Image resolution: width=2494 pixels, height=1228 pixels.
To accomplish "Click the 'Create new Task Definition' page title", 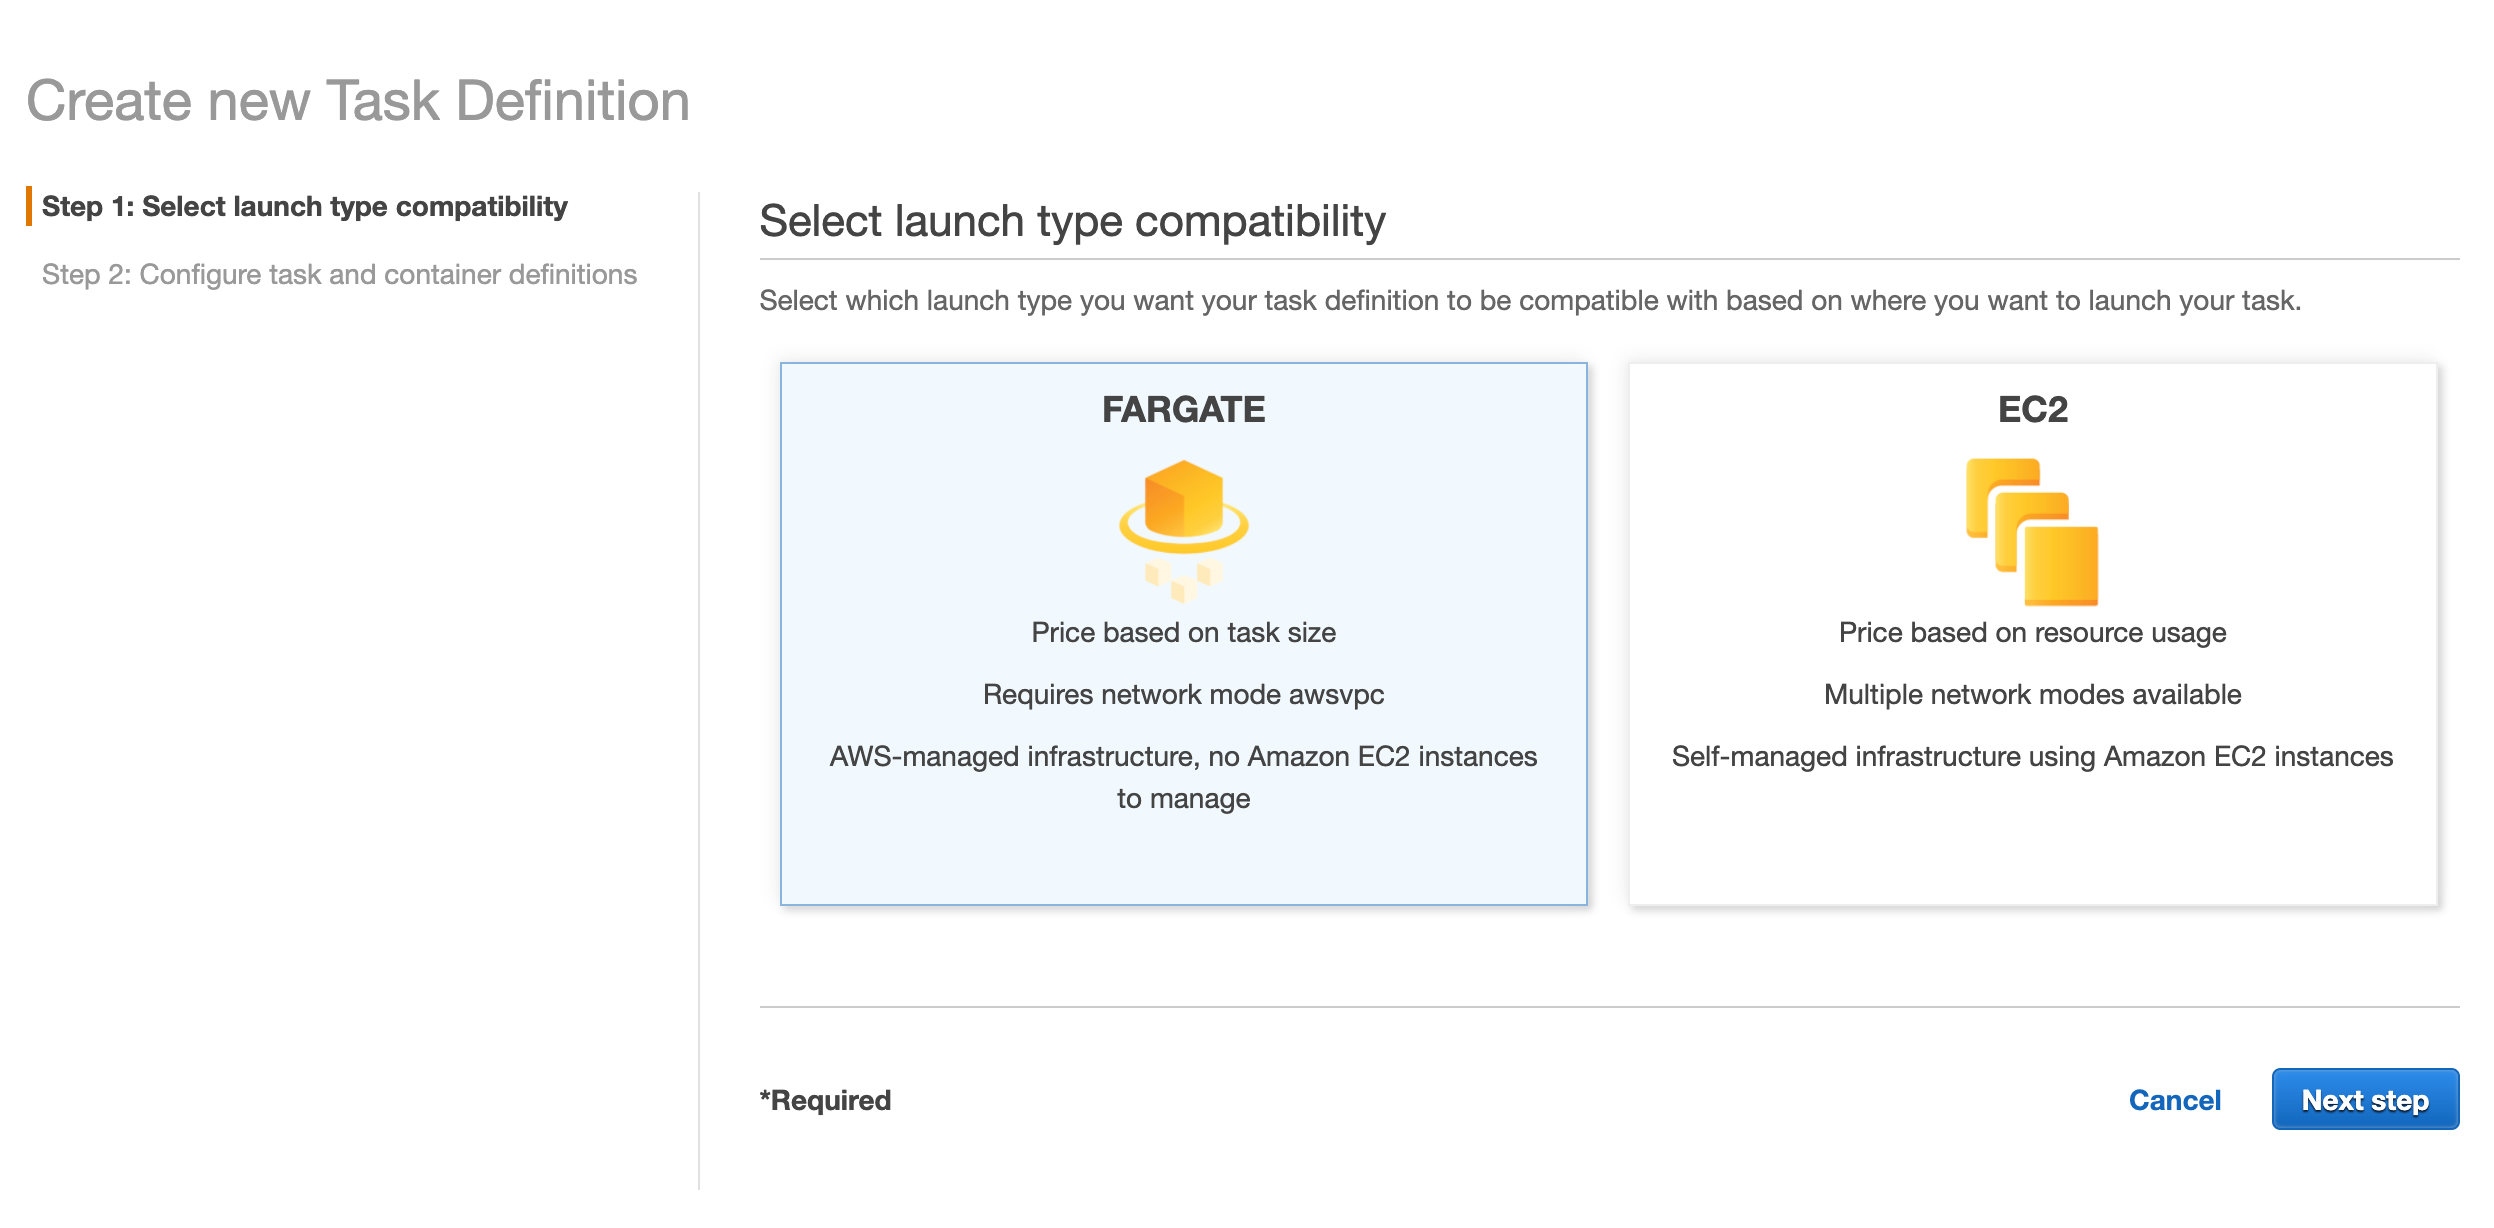I will (358, 101).
